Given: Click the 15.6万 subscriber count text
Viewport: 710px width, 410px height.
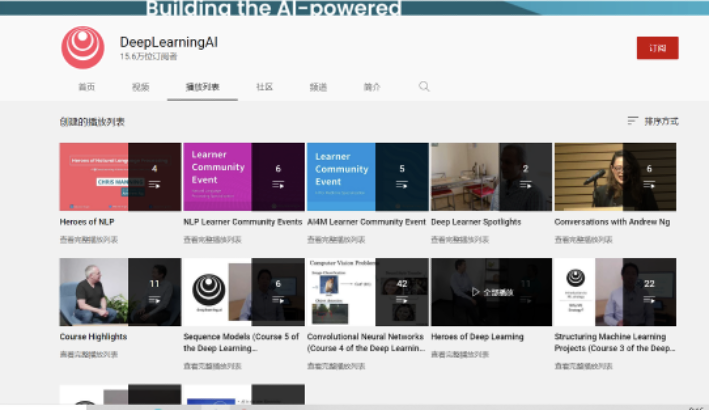Looking at the screenshot, I should click(148, 57).
